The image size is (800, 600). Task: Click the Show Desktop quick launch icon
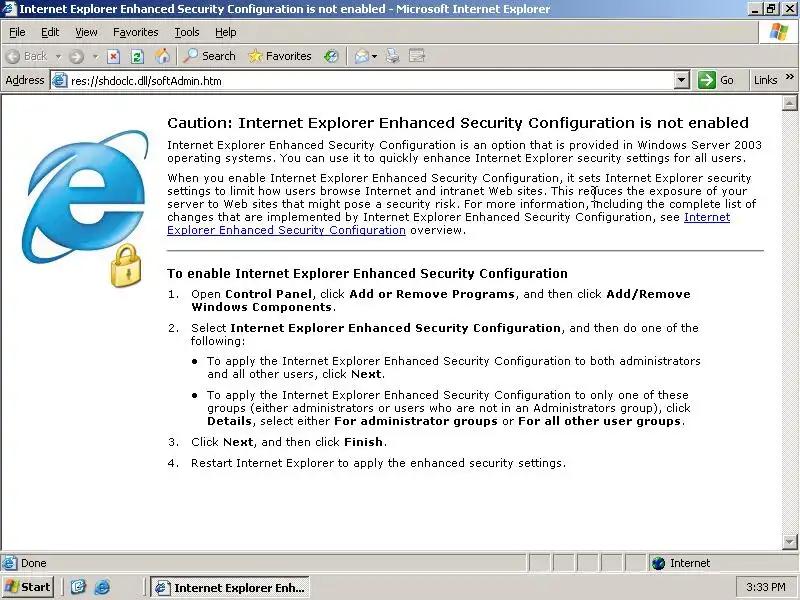tap(78, 587)
